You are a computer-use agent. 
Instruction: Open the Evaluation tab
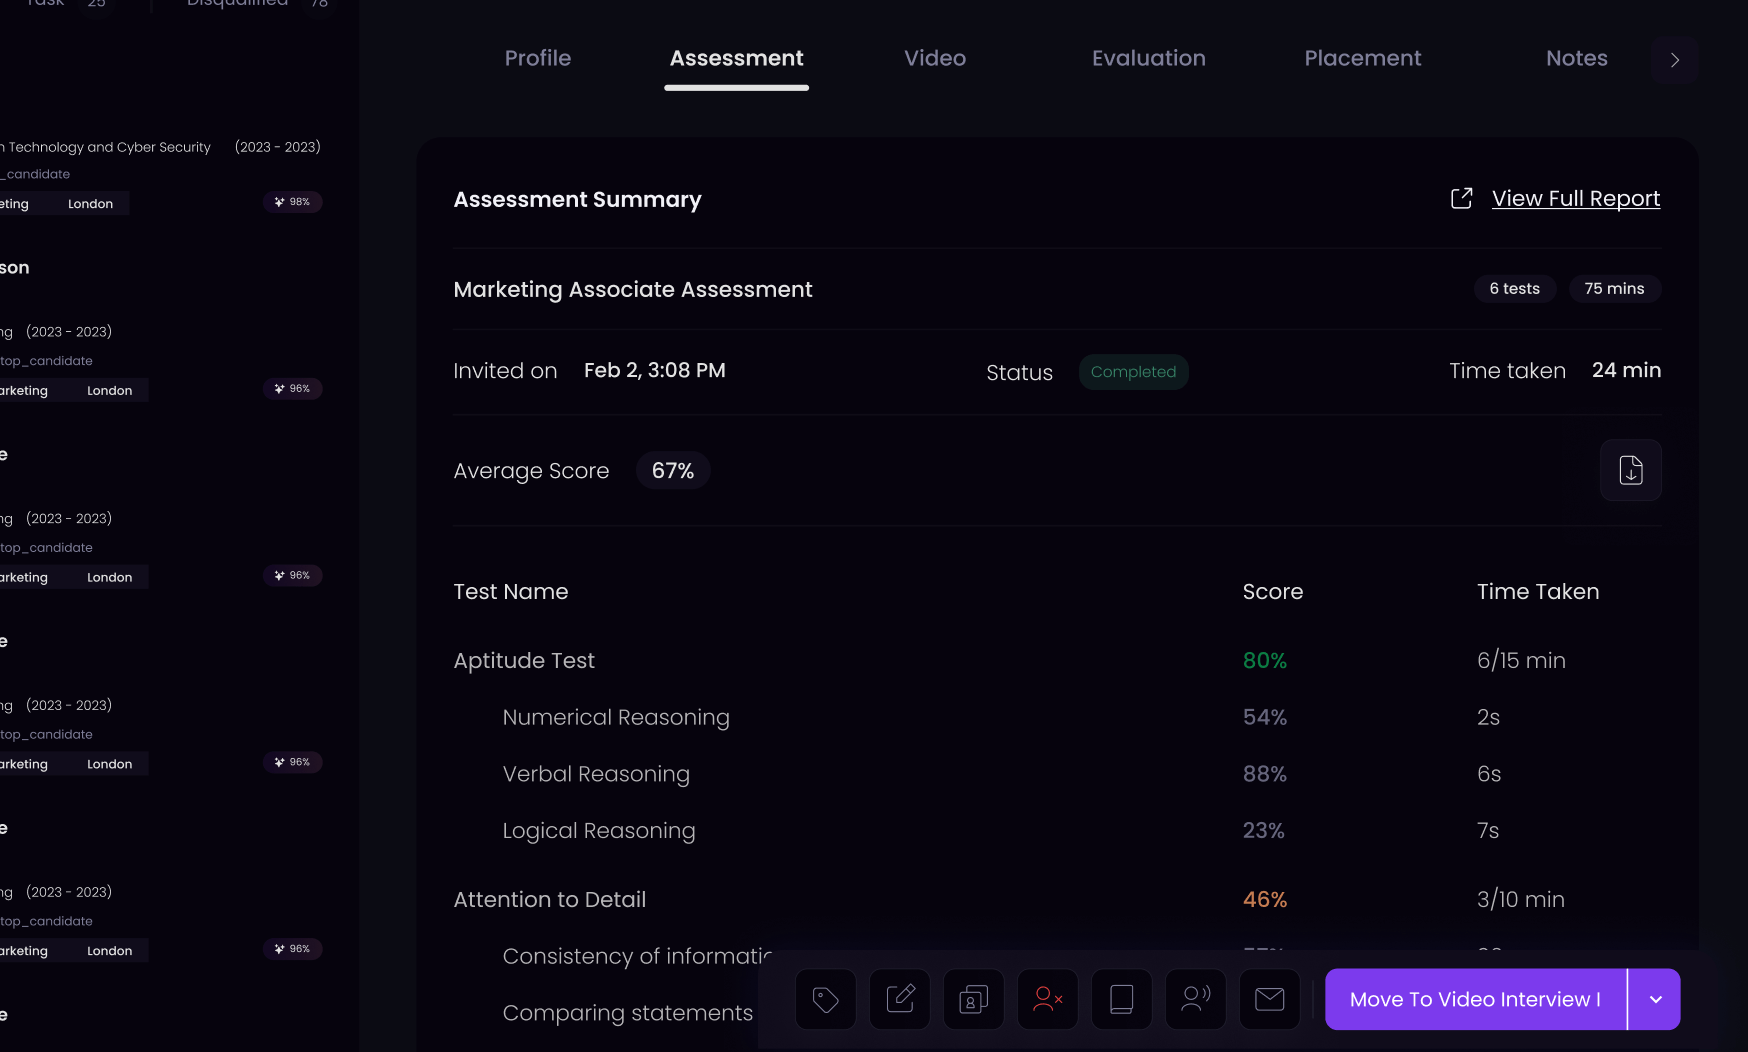coord(1148,58)
